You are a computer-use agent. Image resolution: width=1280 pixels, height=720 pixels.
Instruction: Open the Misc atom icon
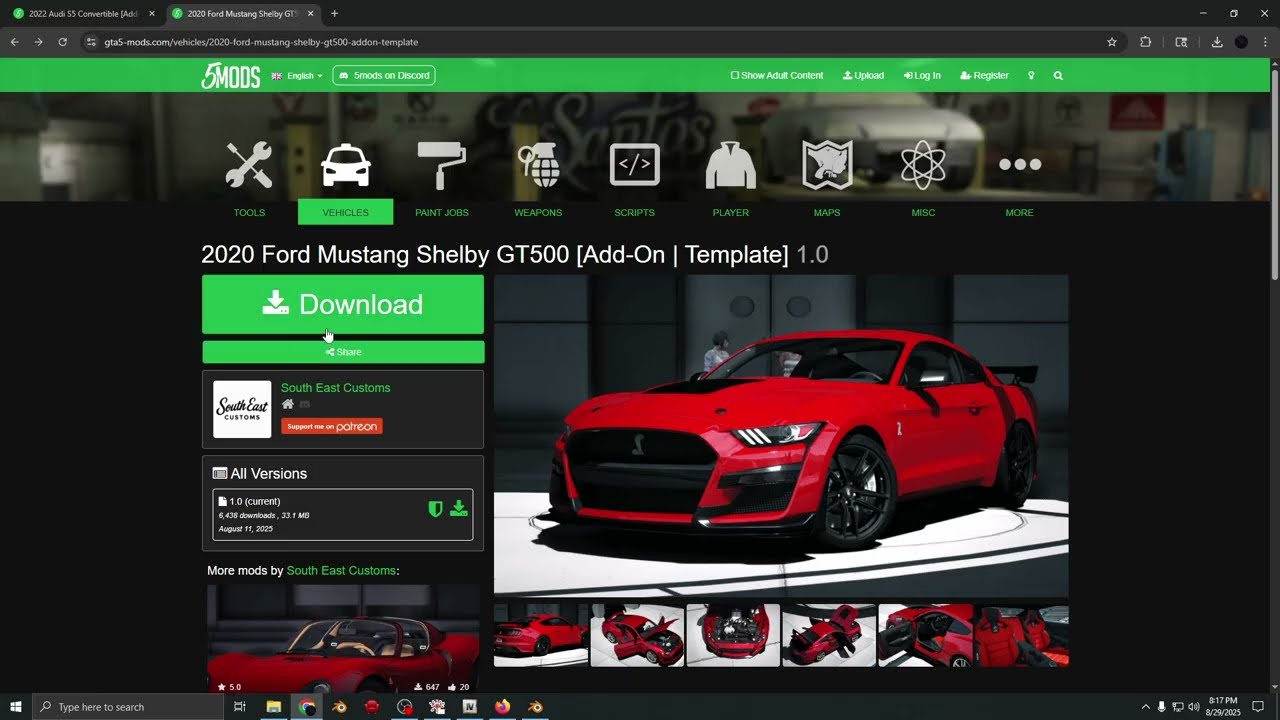point(923,165)
